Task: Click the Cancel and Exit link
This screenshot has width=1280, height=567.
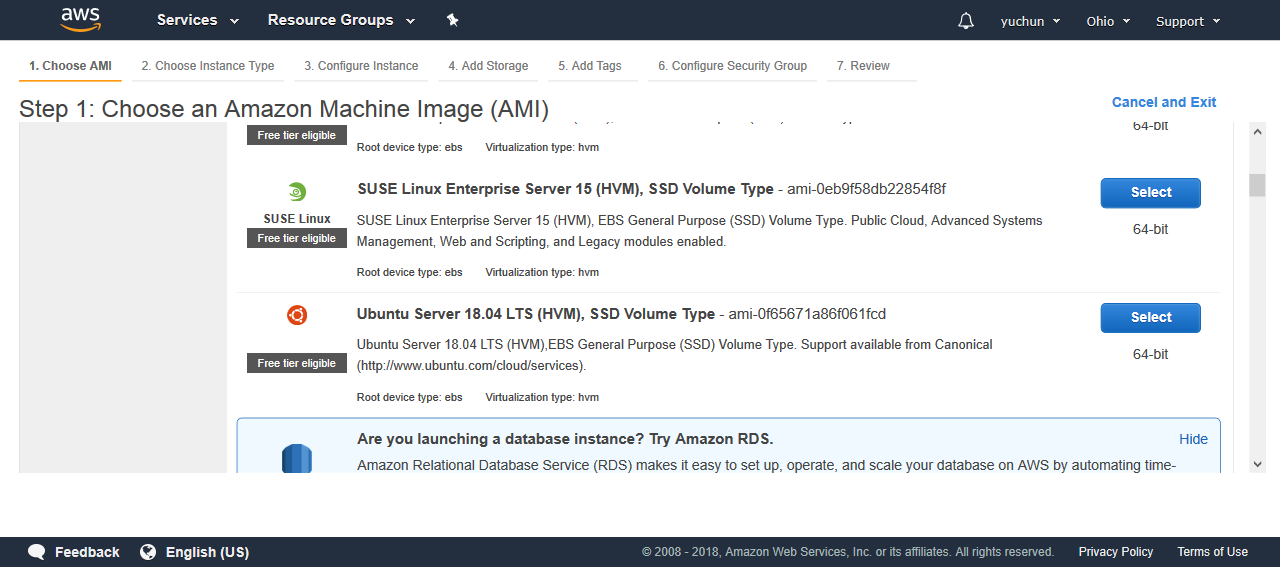Action: pos(1164,102)
